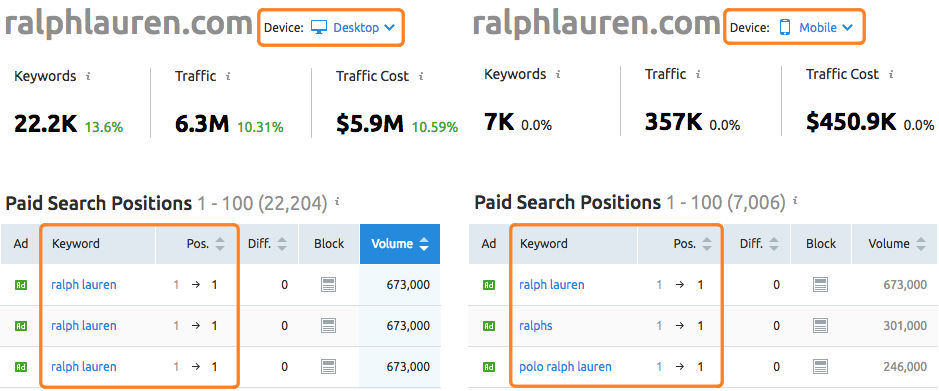
Task: Click Ad column header in Mobile table
Action: click(x=489, y=244)
